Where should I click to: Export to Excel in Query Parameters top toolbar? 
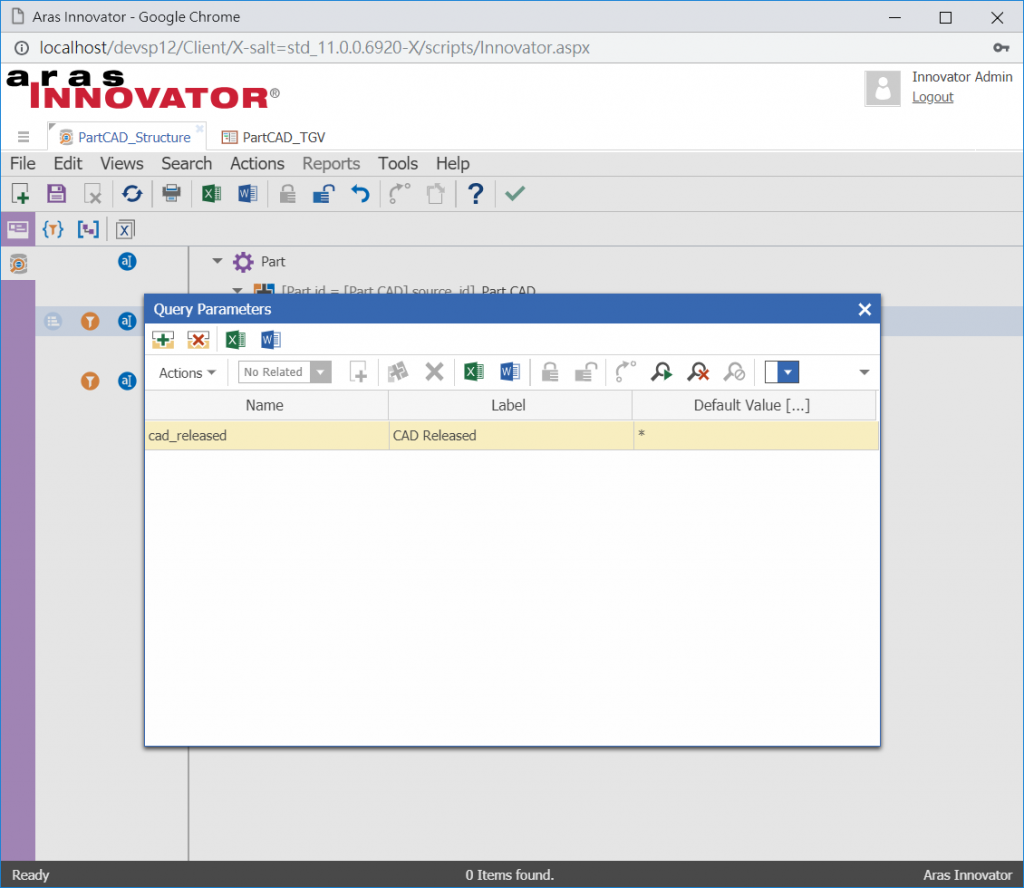pyautogui.click(x=235, y=340)
